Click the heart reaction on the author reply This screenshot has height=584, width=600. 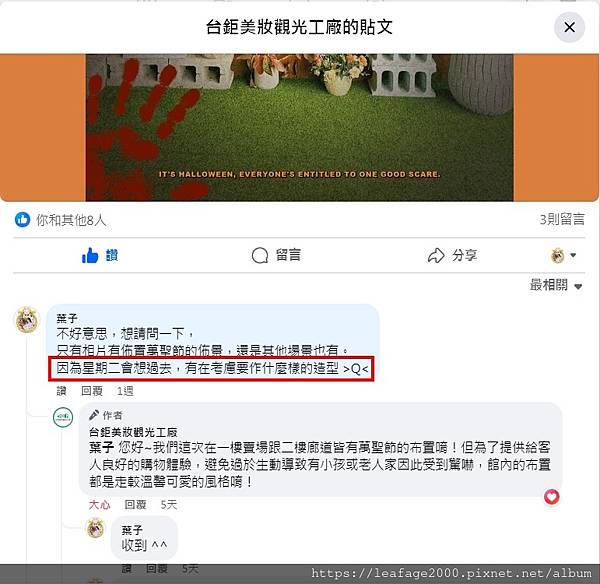coord(551,497)
